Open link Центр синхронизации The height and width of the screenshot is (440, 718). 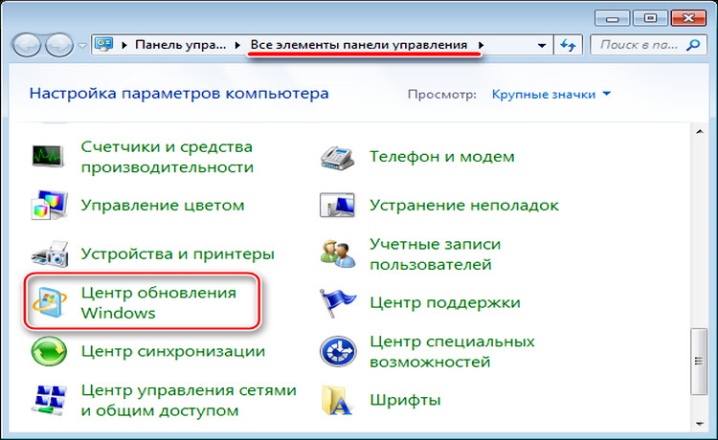point(173,351)
